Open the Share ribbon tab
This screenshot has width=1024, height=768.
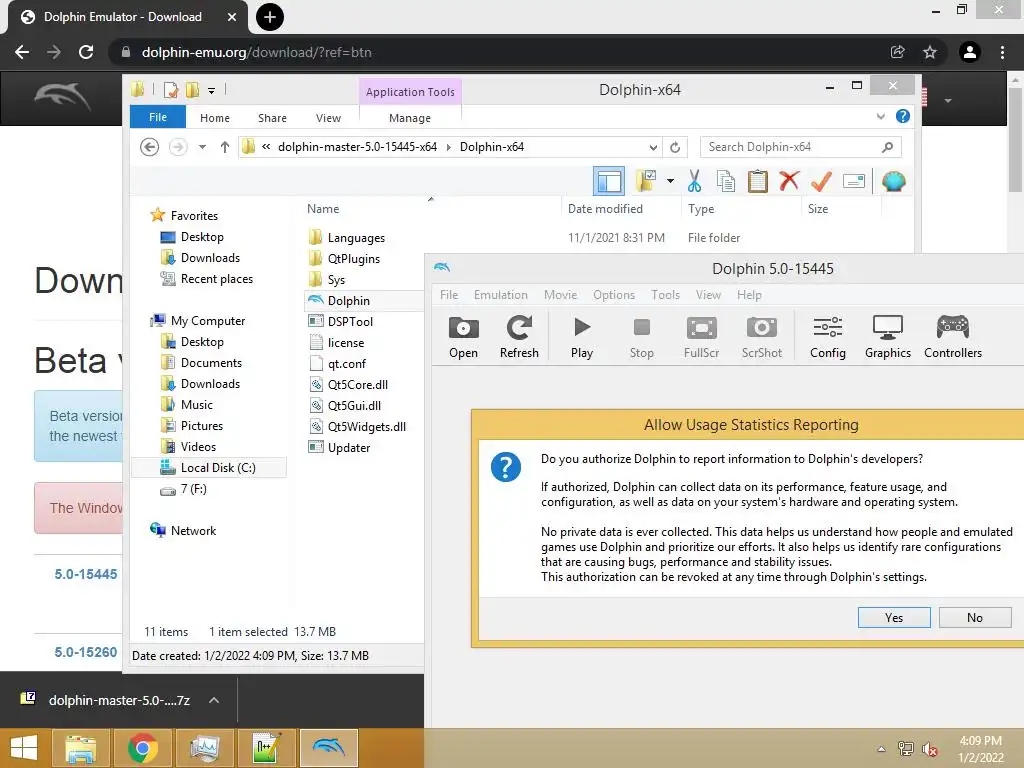click(x=272, y=118)
